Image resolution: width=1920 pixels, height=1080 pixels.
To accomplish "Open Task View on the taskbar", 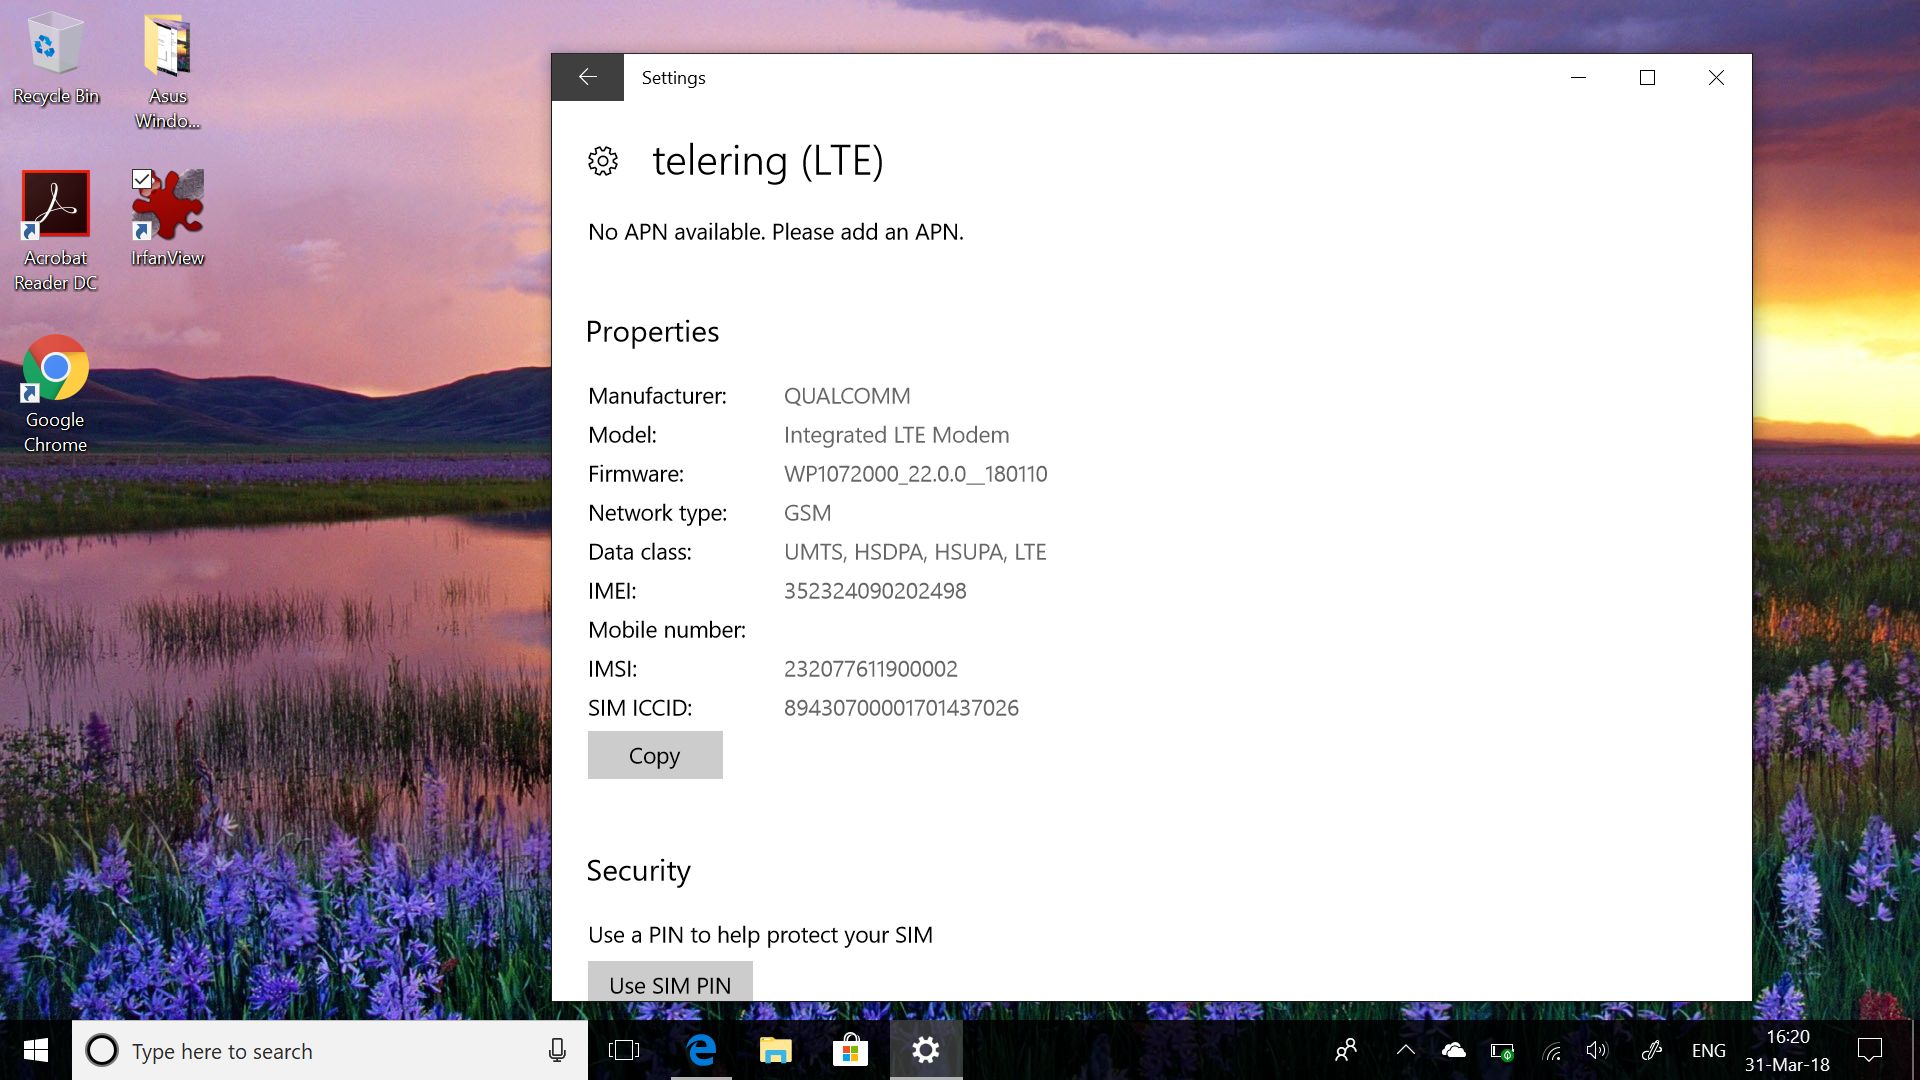I will pos(624,1050).
